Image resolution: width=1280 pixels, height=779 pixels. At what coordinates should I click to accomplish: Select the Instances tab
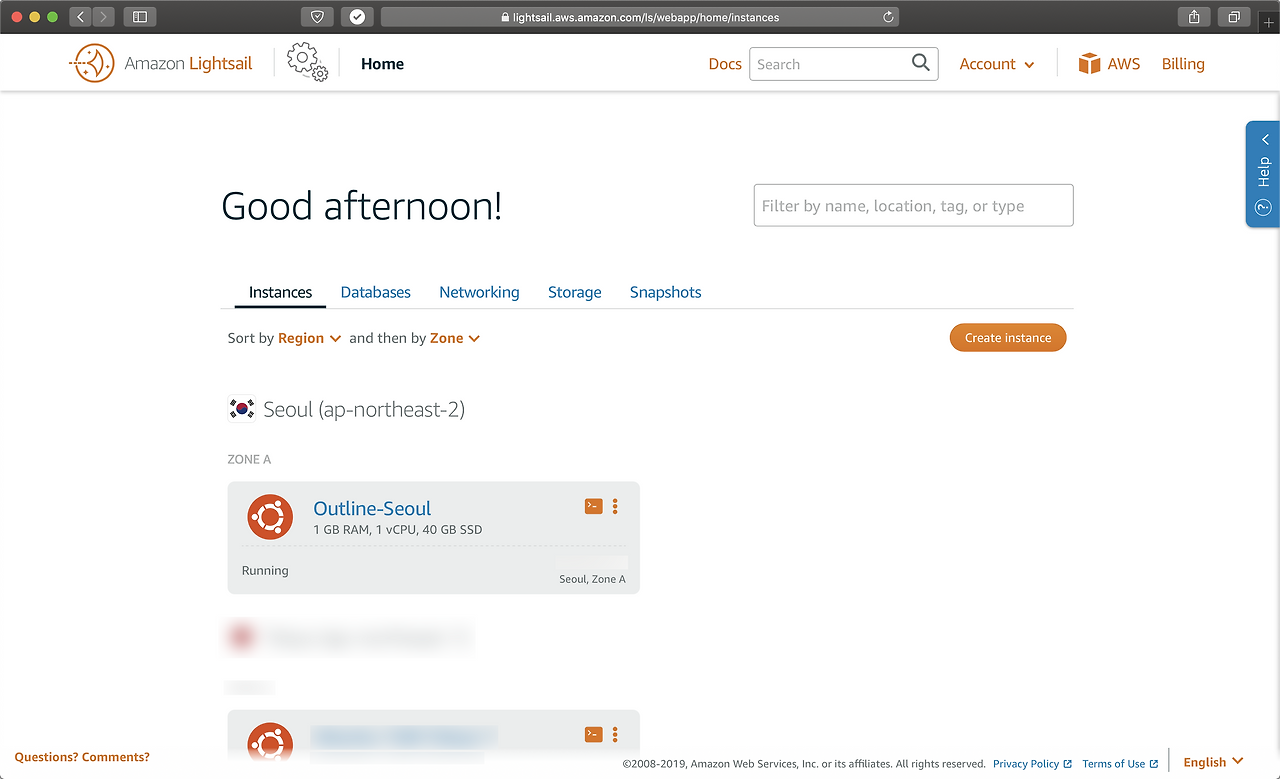(x=280, y=292)
